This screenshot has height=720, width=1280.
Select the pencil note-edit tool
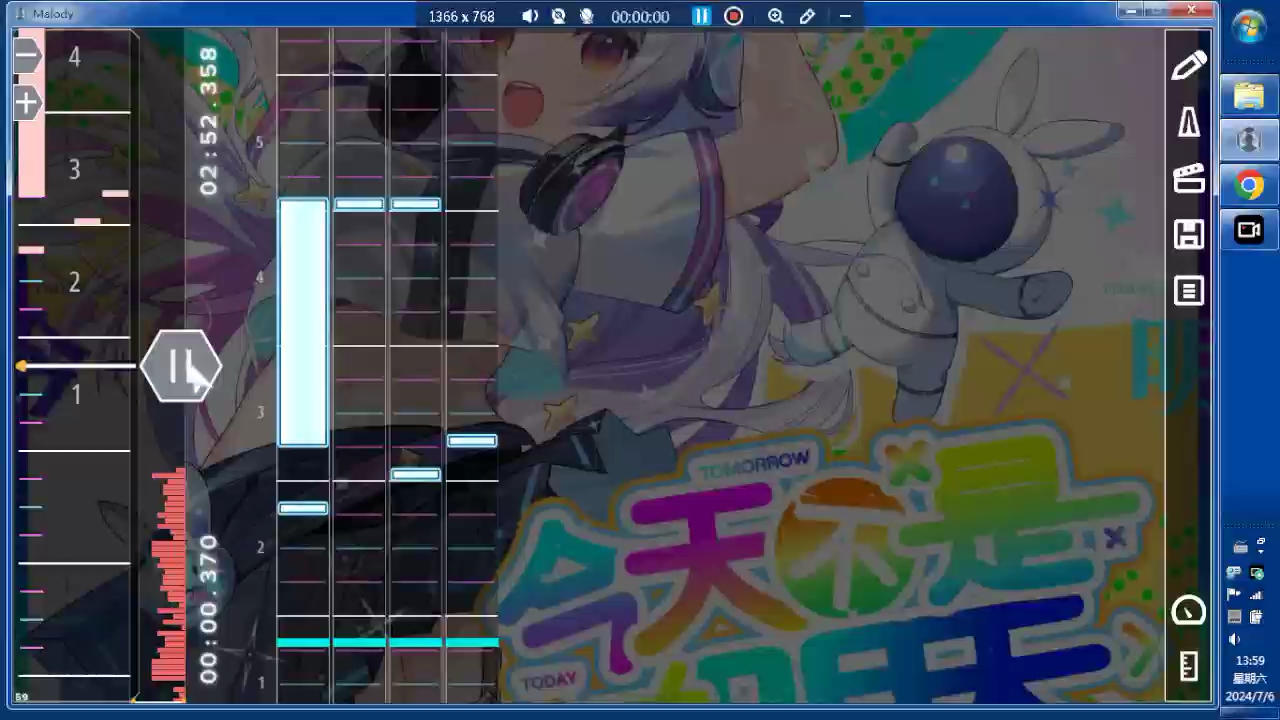click(x=1189, y=66)
